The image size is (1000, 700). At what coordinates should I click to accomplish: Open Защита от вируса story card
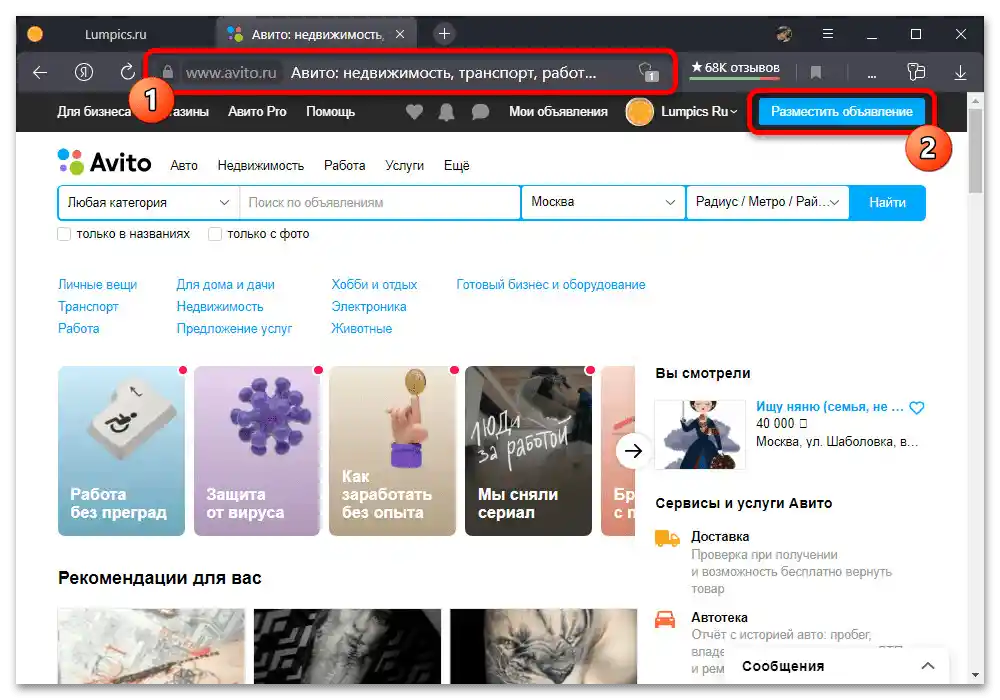pos(257,451)
